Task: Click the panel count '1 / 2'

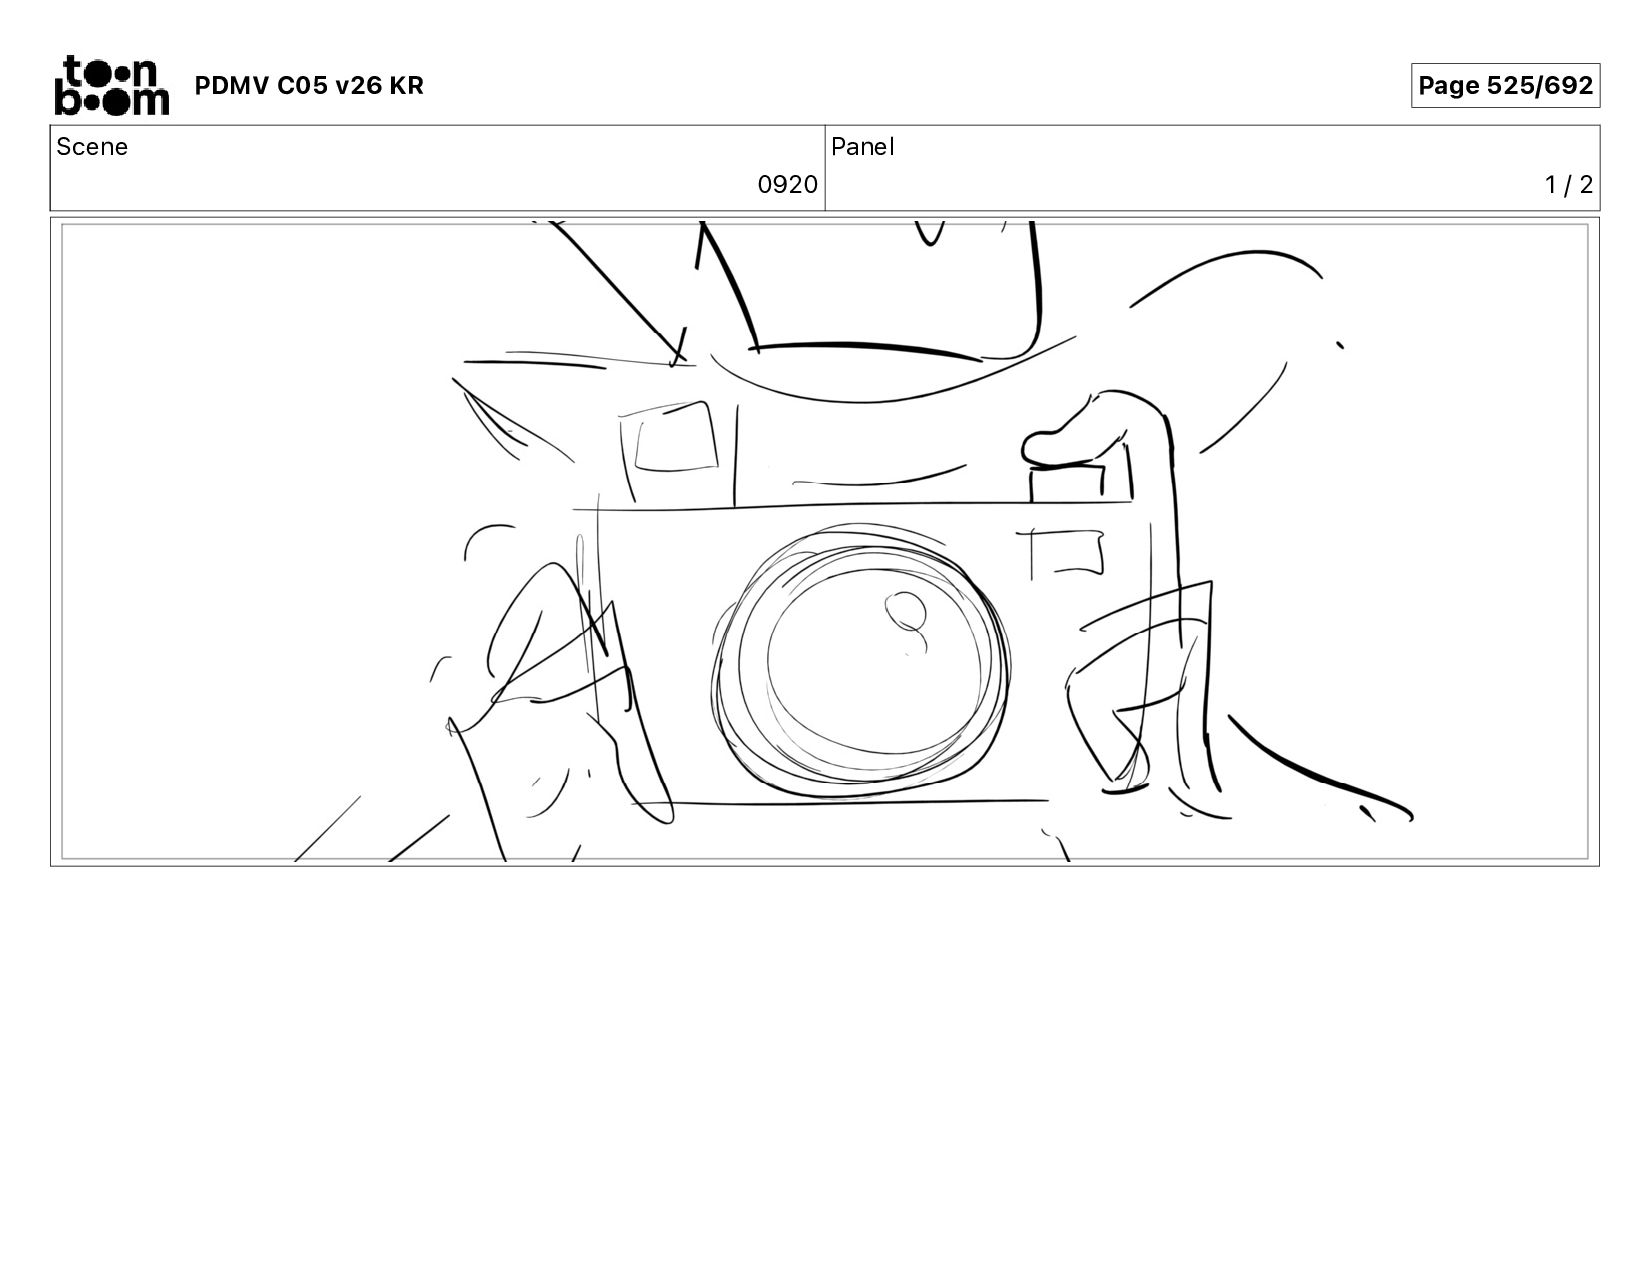Action: point(1568,185)
